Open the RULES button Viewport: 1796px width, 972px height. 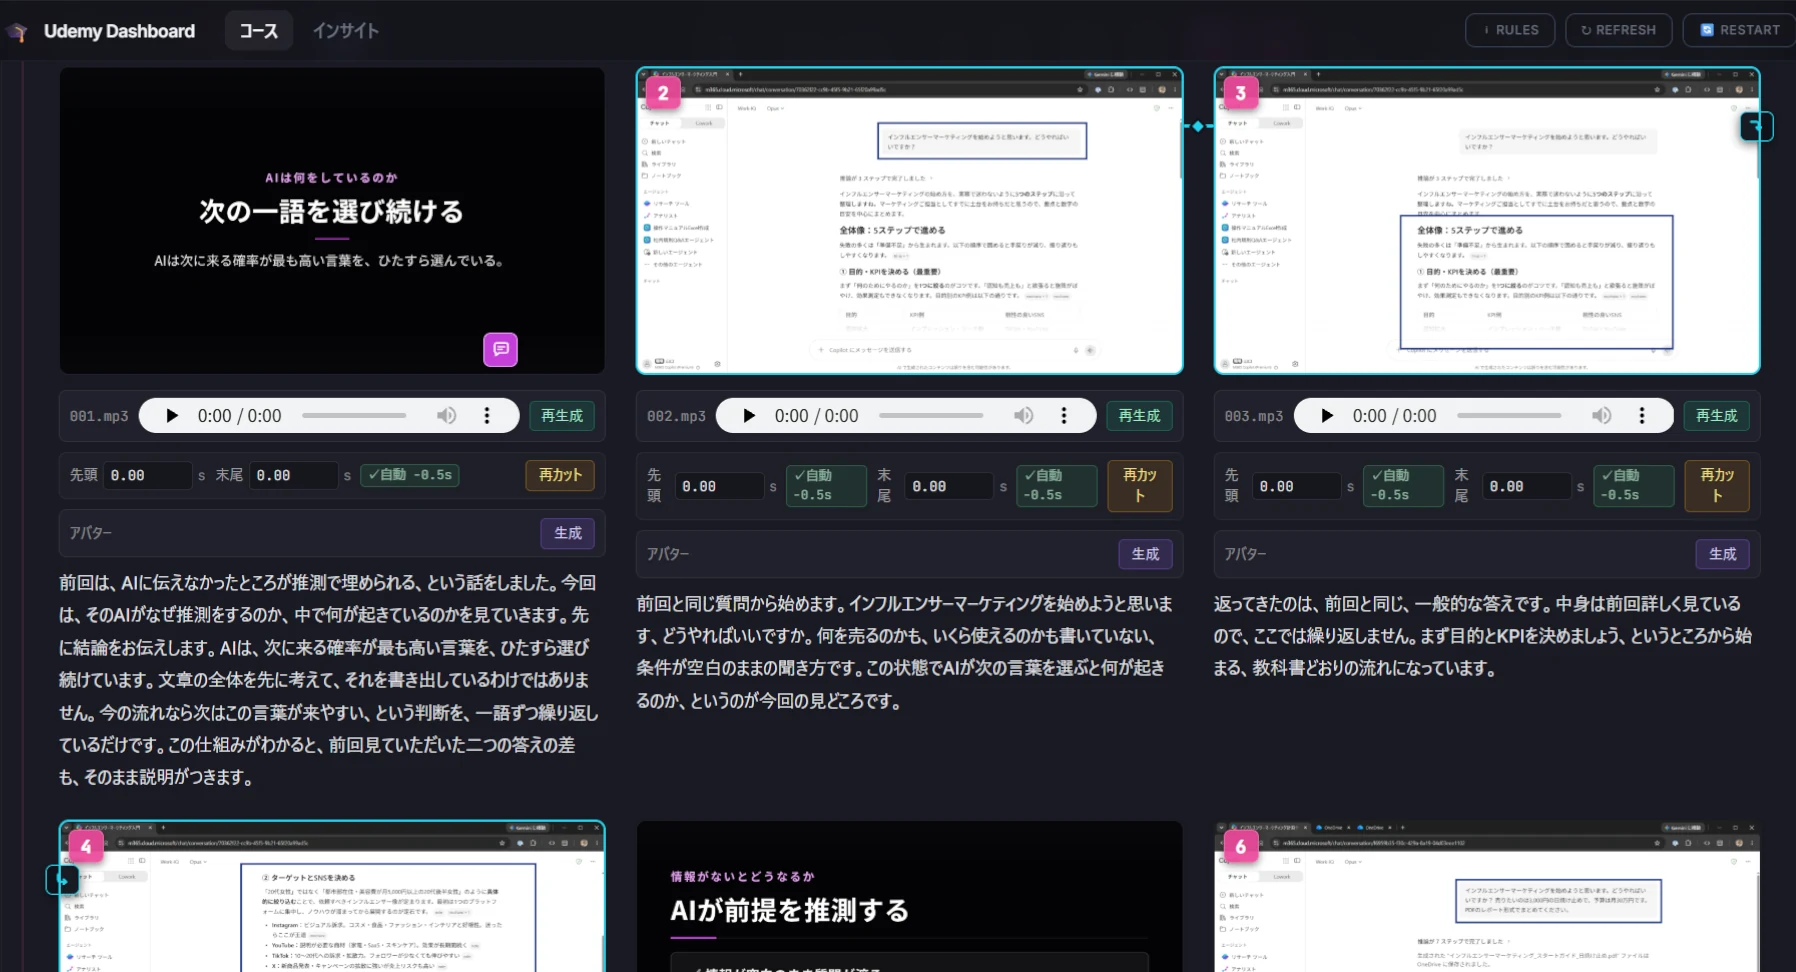coord(1510,30)
